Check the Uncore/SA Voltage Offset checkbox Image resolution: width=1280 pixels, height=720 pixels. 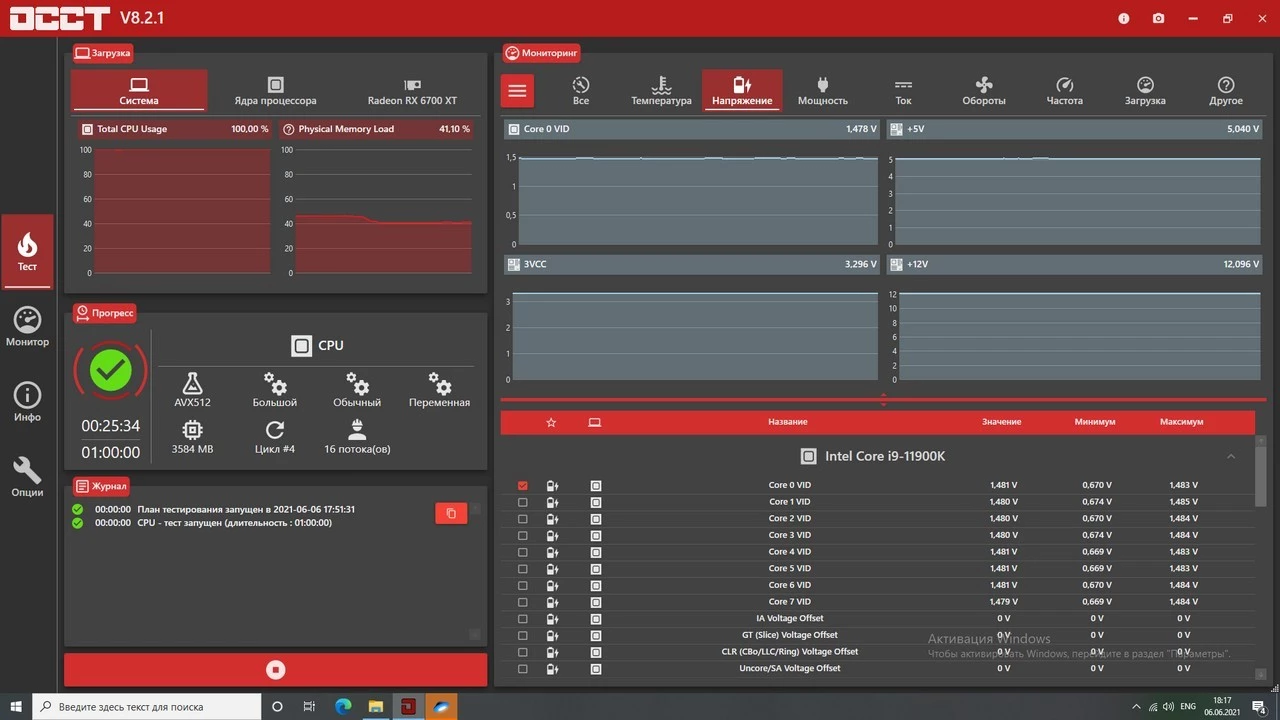click(x=523, y=669)
